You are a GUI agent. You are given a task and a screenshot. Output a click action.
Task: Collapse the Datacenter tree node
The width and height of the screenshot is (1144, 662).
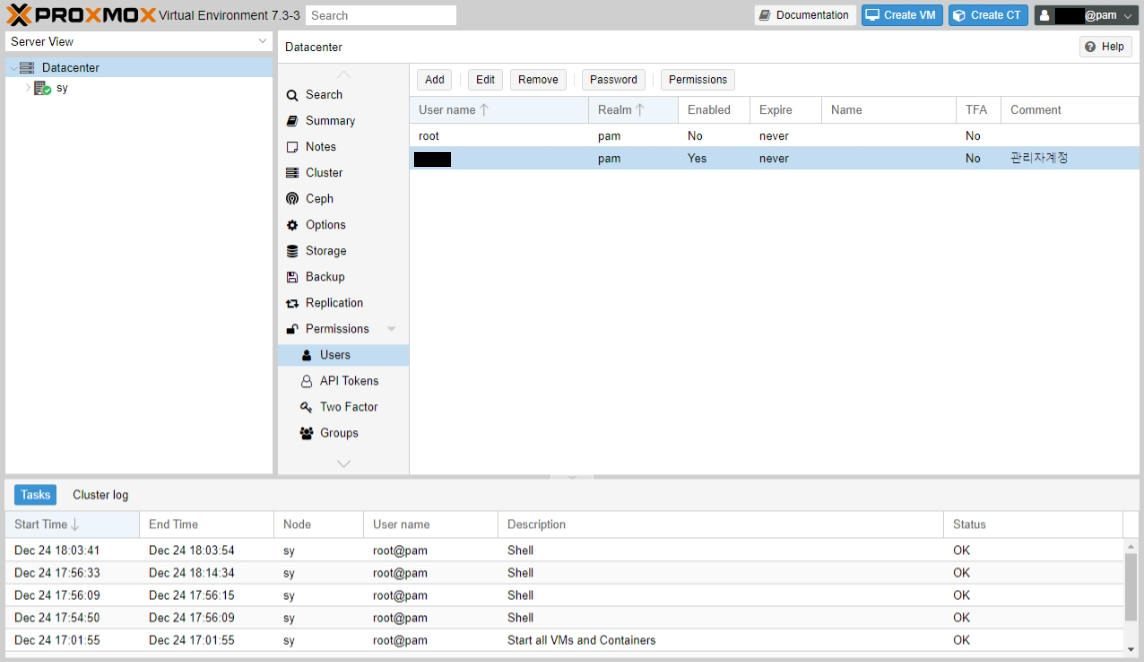coord(13,68)
